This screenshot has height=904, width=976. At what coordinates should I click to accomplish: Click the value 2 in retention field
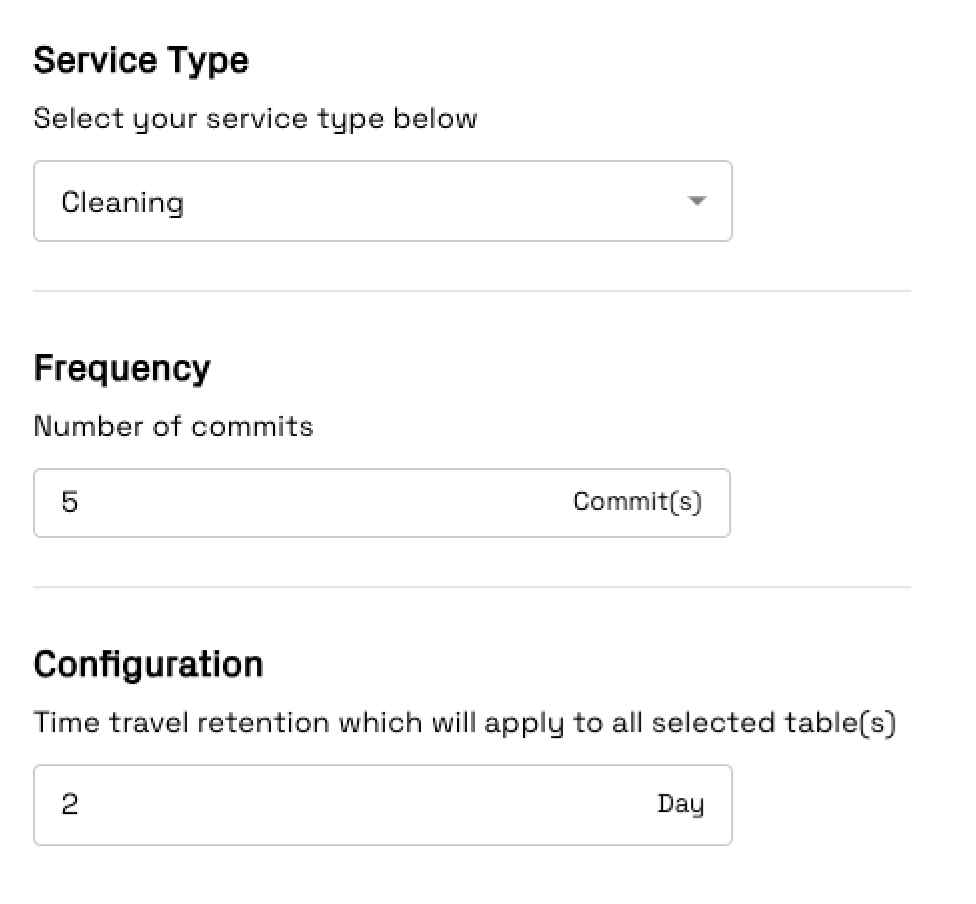[70, 804]
